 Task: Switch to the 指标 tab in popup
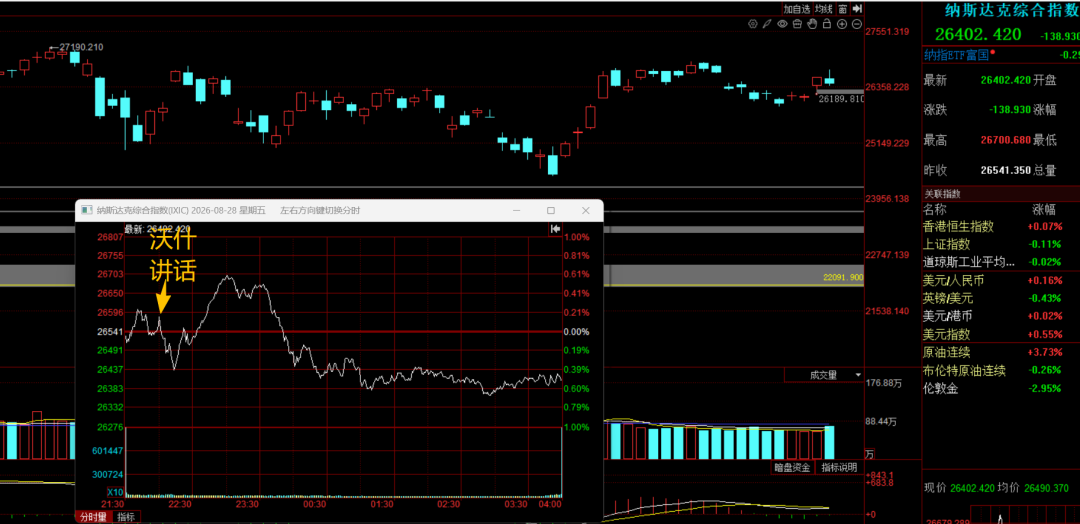click(x=125, y=517)
